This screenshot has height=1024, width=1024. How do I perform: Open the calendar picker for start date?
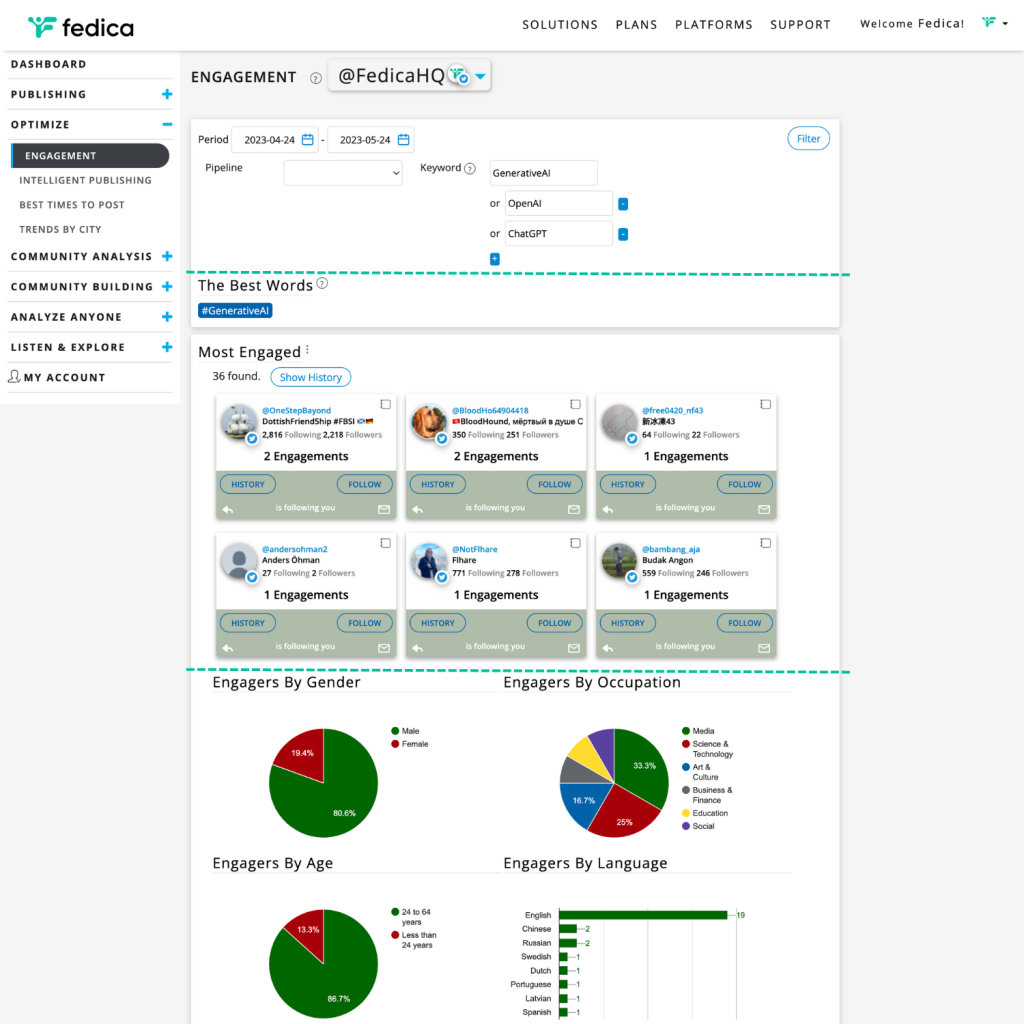tap(308, 140)
